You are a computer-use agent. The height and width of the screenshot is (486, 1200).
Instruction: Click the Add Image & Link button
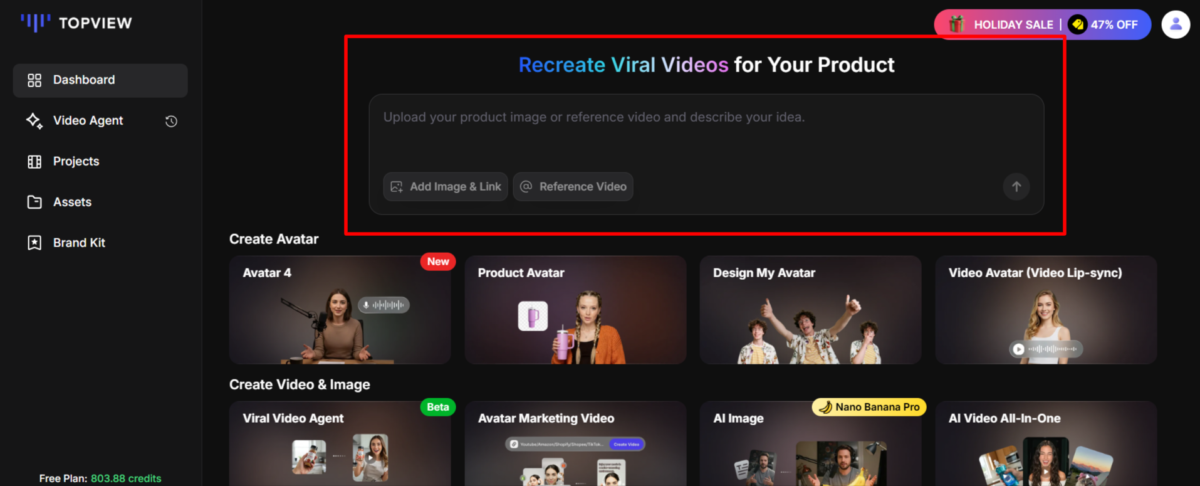tap(445, 187)
